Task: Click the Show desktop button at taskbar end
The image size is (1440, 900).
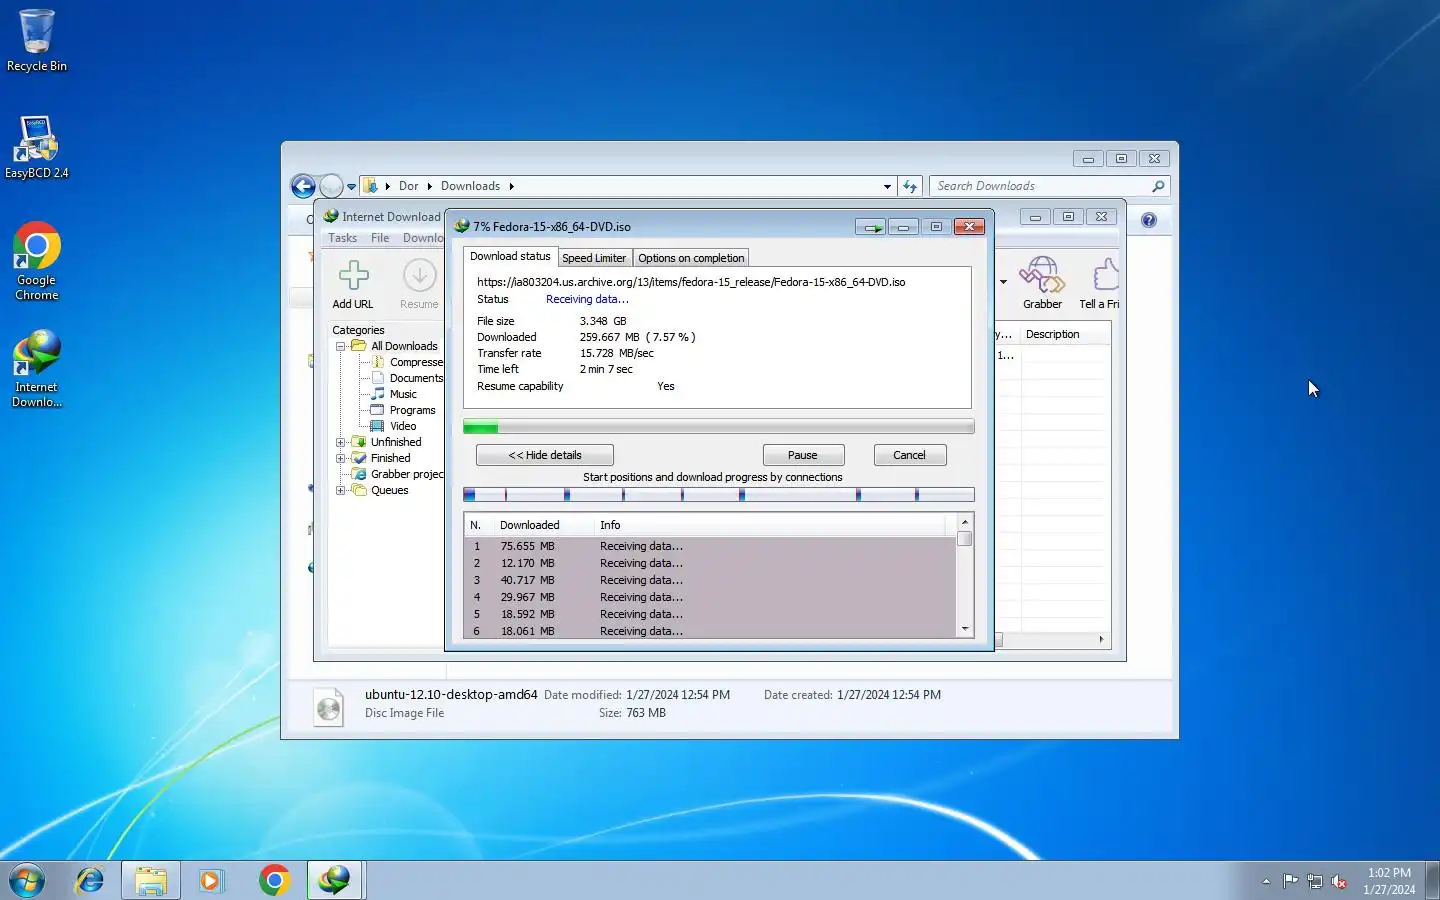Action: [x=1432, y=880]
